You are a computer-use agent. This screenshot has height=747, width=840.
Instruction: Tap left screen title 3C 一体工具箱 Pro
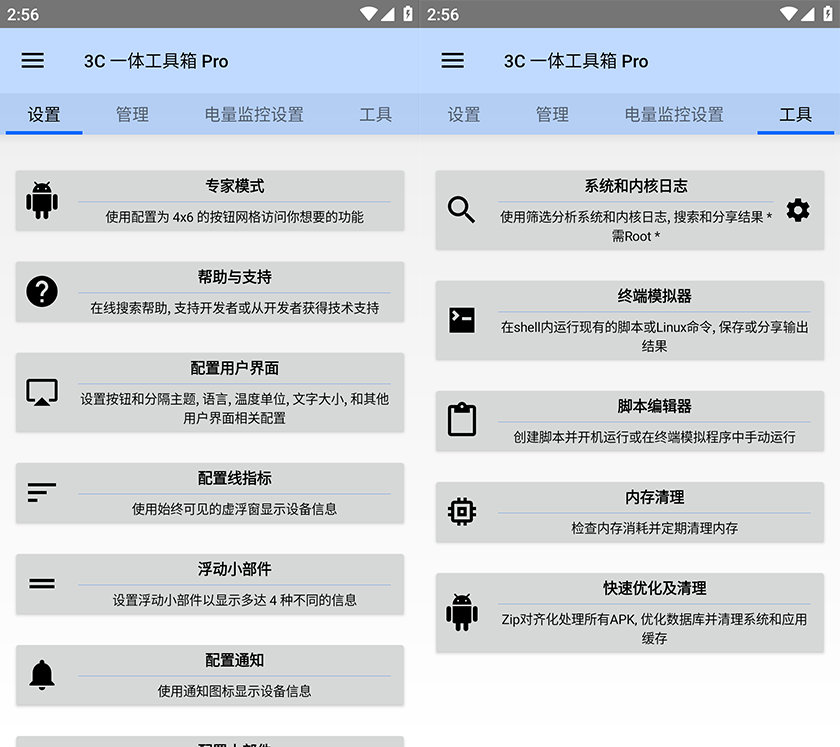click(x=156, y=61)
